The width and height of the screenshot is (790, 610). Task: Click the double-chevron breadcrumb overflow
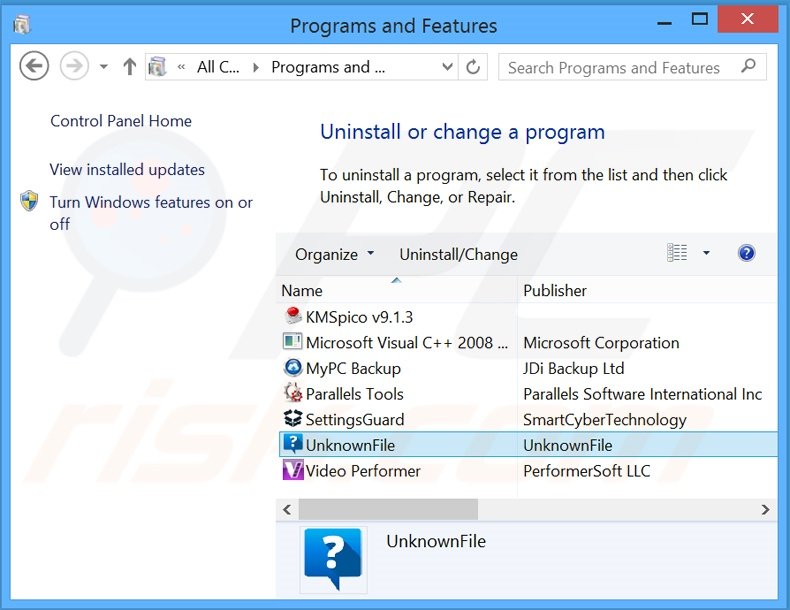coord(181,66)
